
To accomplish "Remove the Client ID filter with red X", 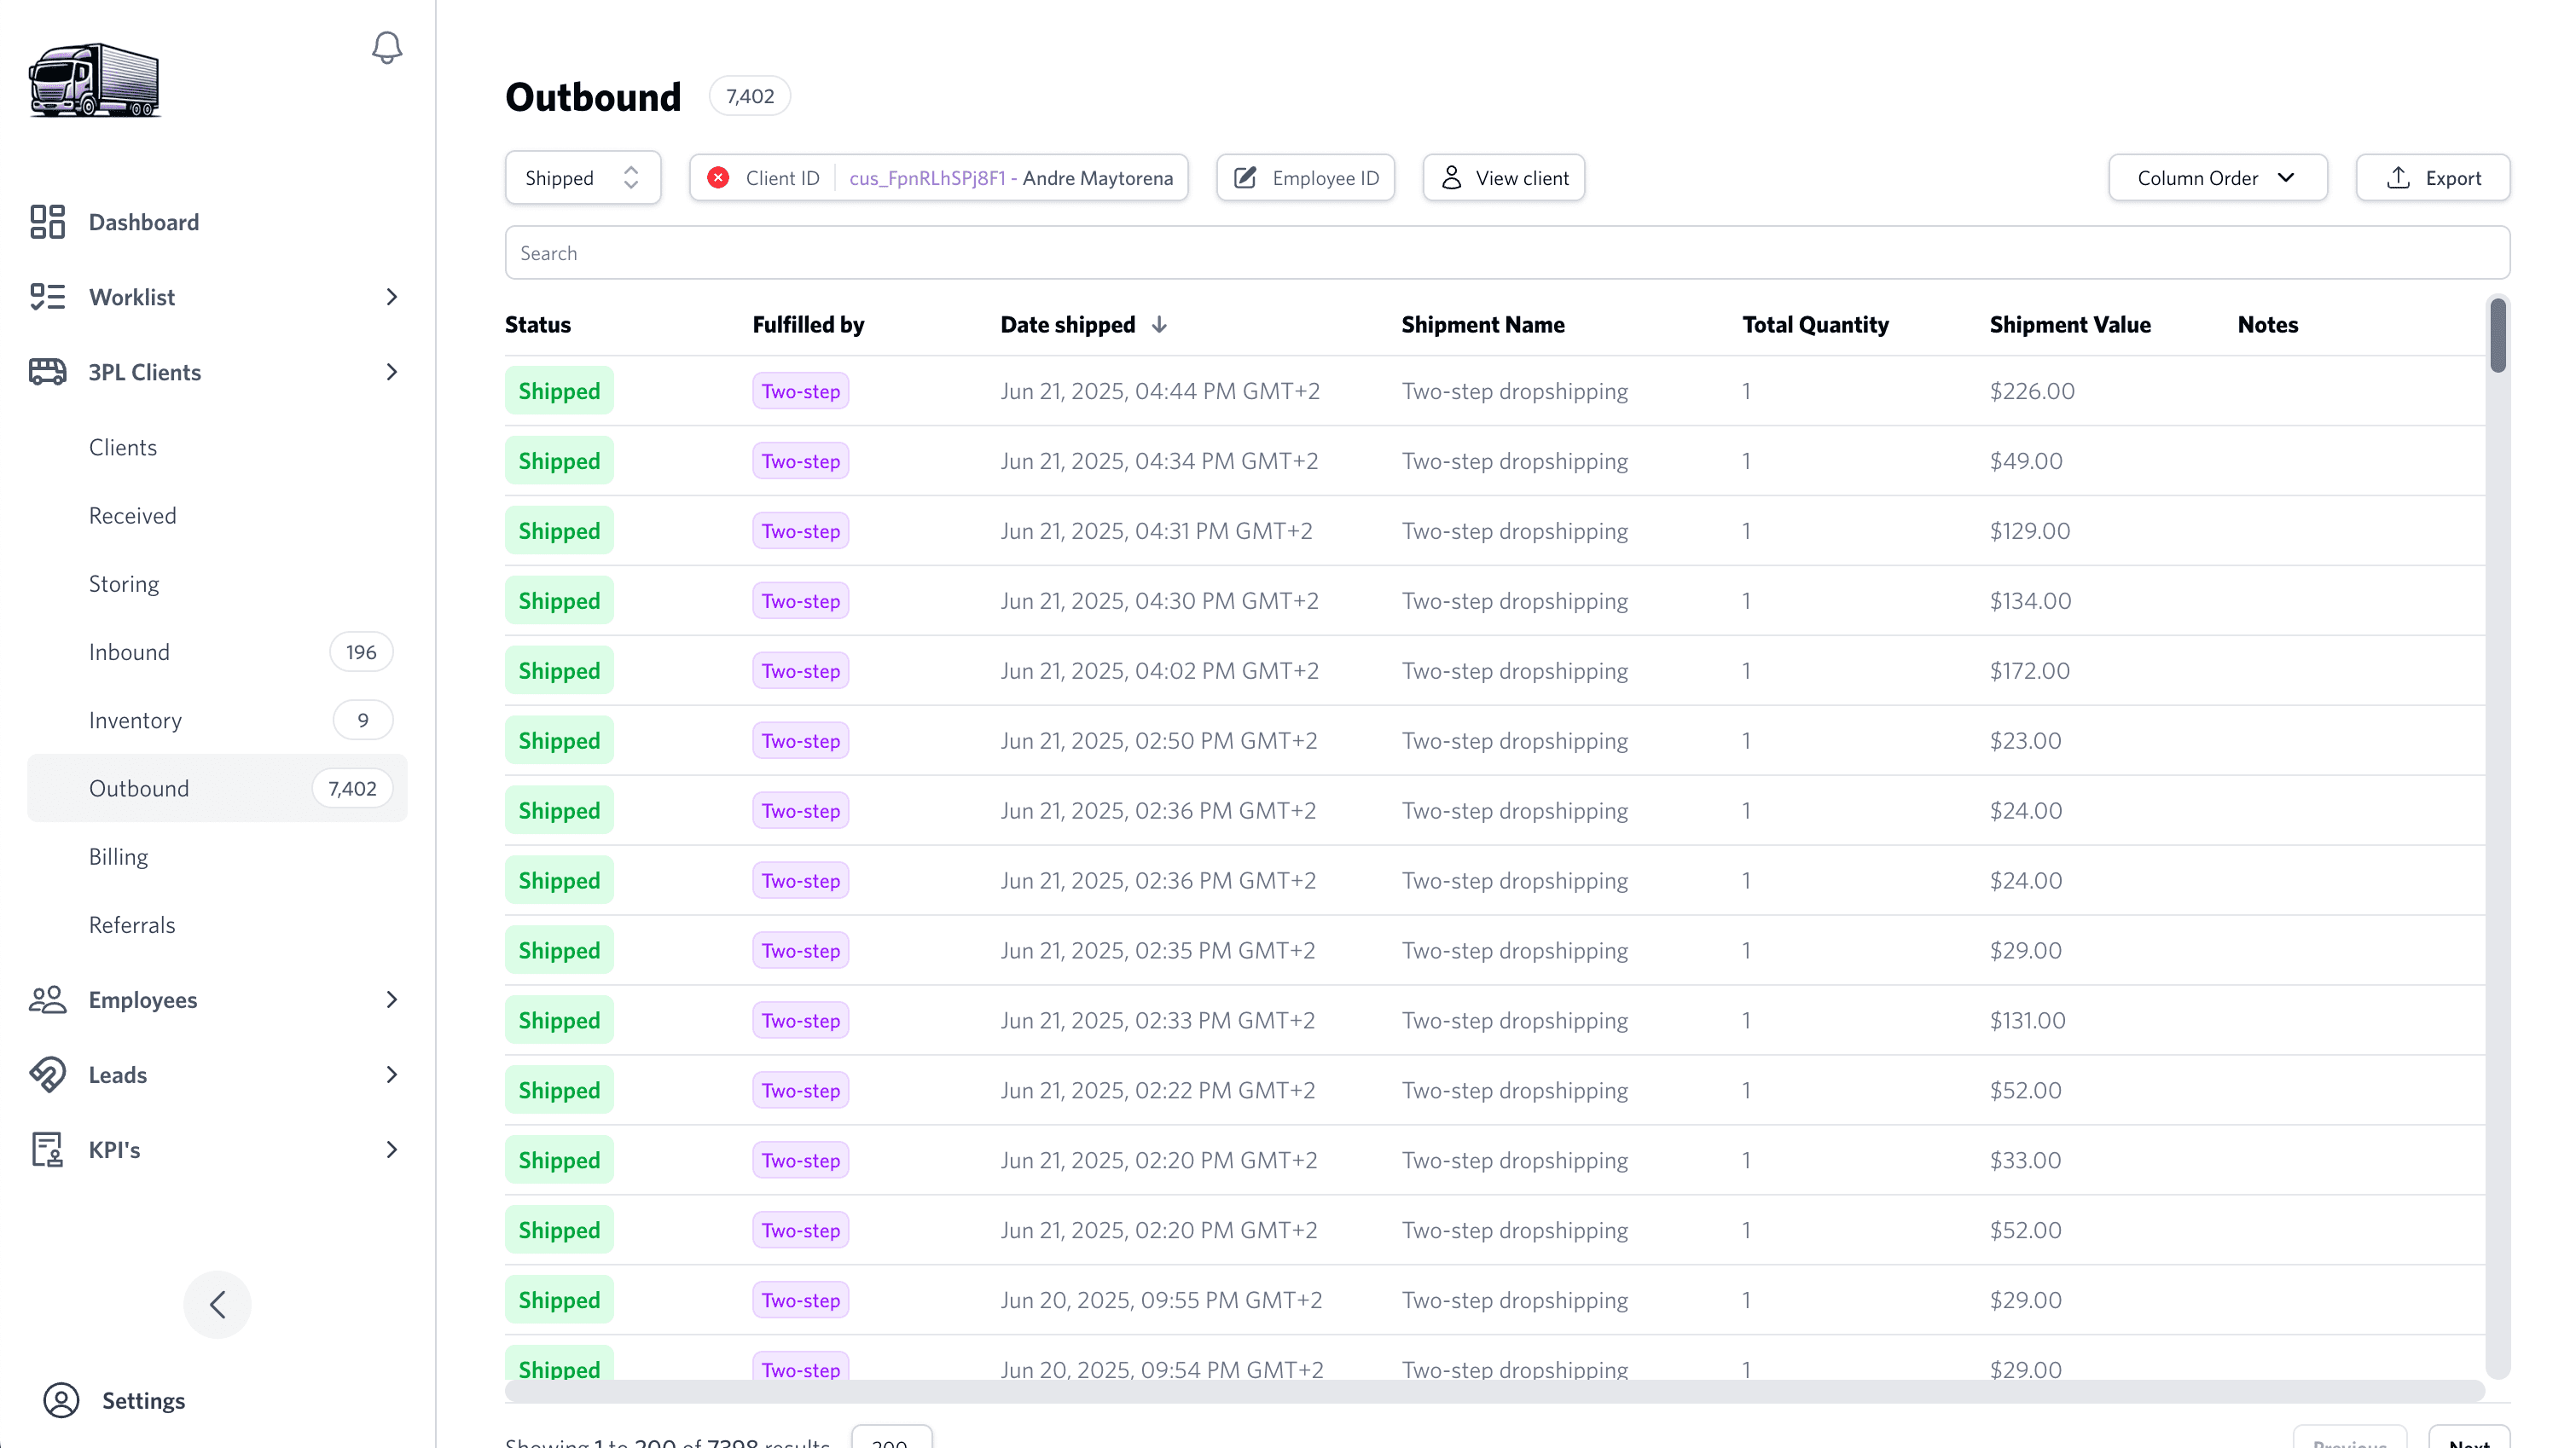I will pos(718,178).
